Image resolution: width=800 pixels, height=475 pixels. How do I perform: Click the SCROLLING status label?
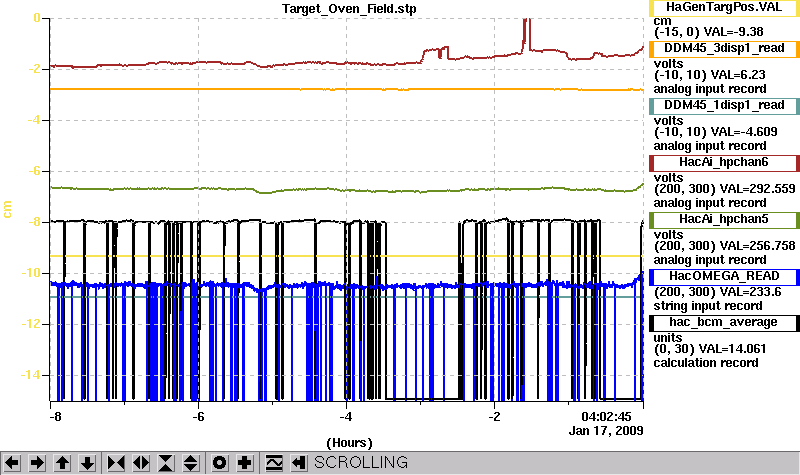coord(361,462)
